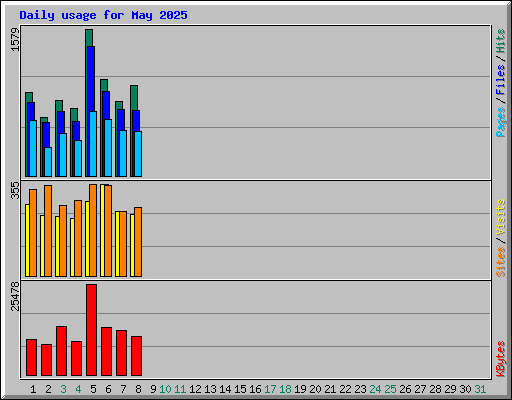Click the 25478 y-axis label
This screenshot has height=400, width=512.
[x=15, y=296]
